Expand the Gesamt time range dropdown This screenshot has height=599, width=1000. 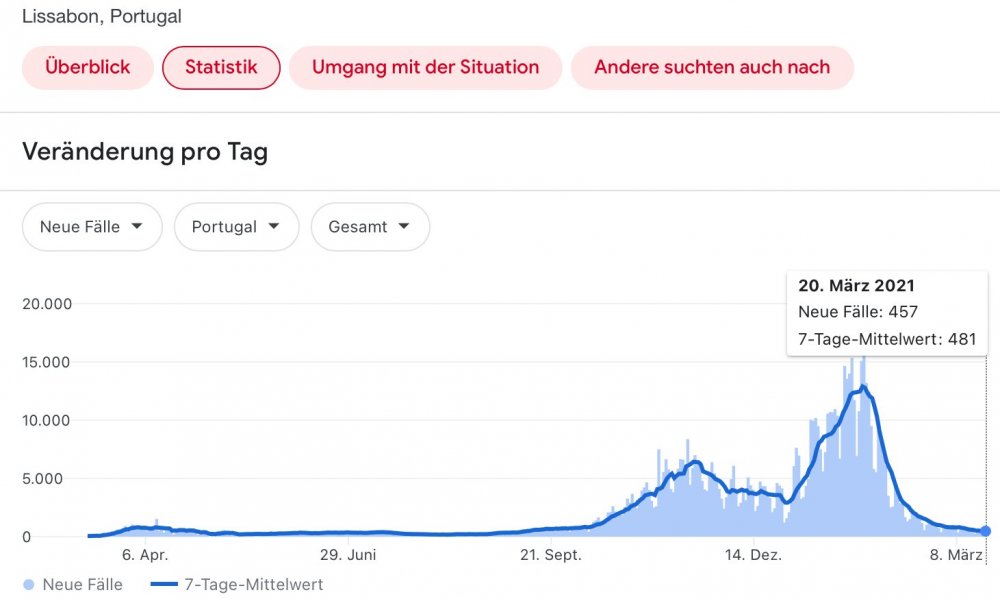point(370,227)
